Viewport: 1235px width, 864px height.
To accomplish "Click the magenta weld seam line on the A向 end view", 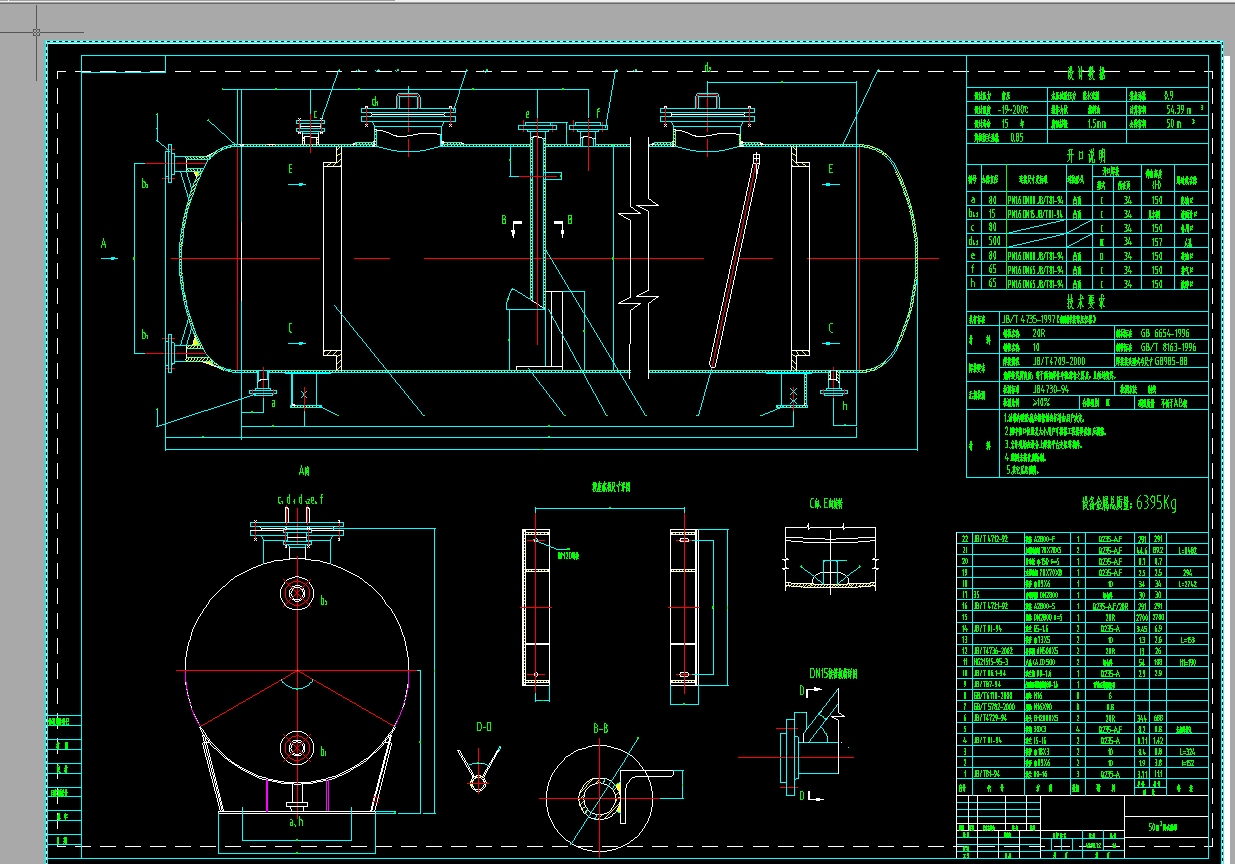I will click(x=267, y=796).
